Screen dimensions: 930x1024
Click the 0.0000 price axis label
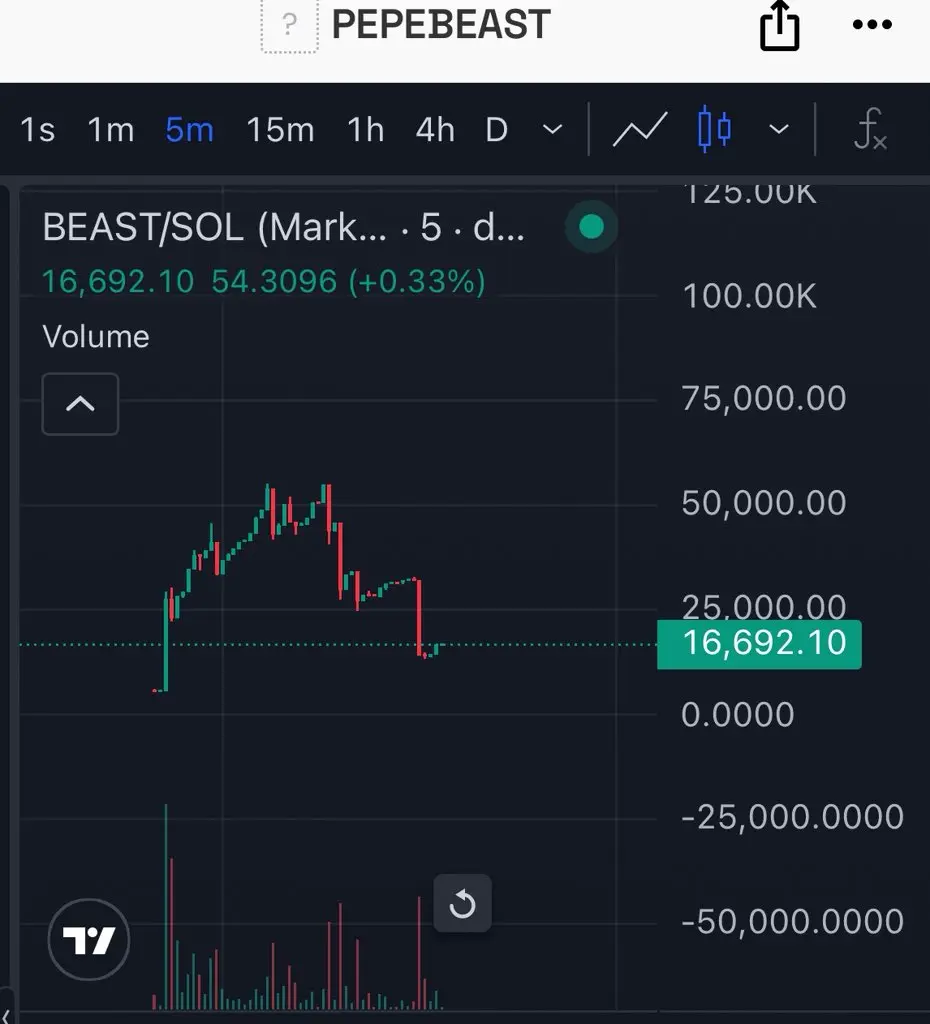tap(737, 714)
